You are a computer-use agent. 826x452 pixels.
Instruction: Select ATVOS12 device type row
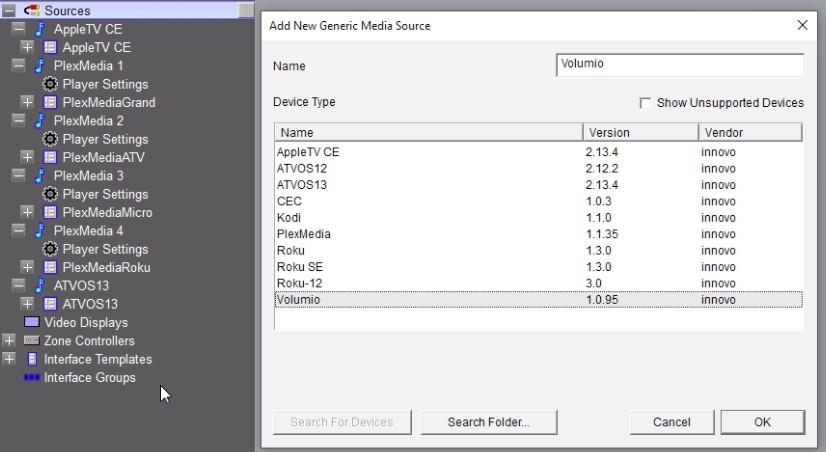538,169
